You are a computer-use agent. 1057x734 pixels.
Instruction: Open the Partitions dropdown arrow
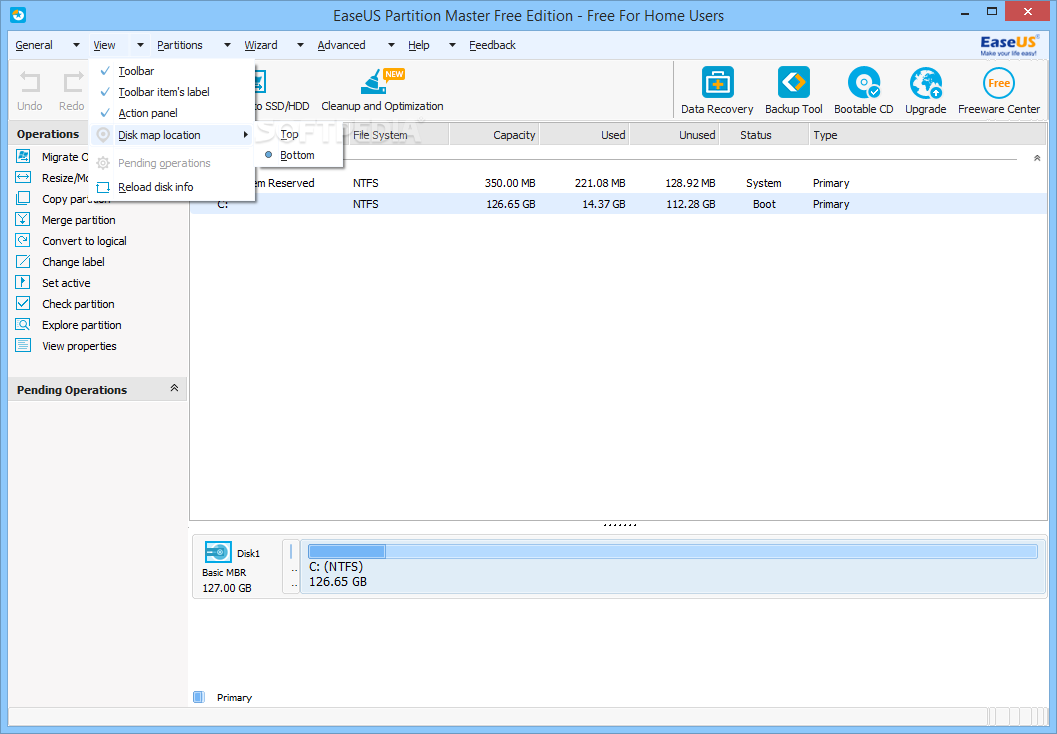point(227,45)
